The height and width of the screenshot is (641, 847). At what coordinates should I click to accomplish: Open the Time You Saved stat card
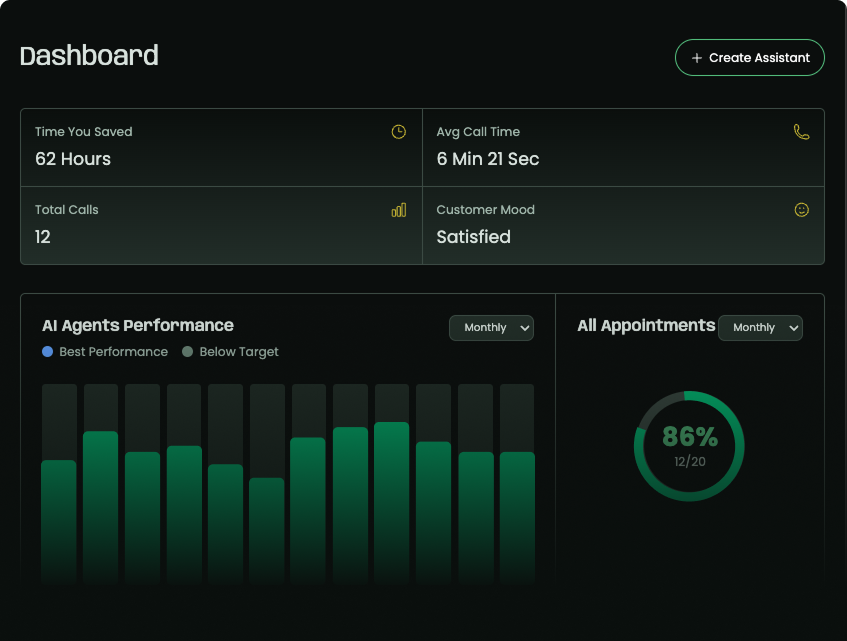click(221, 147)
